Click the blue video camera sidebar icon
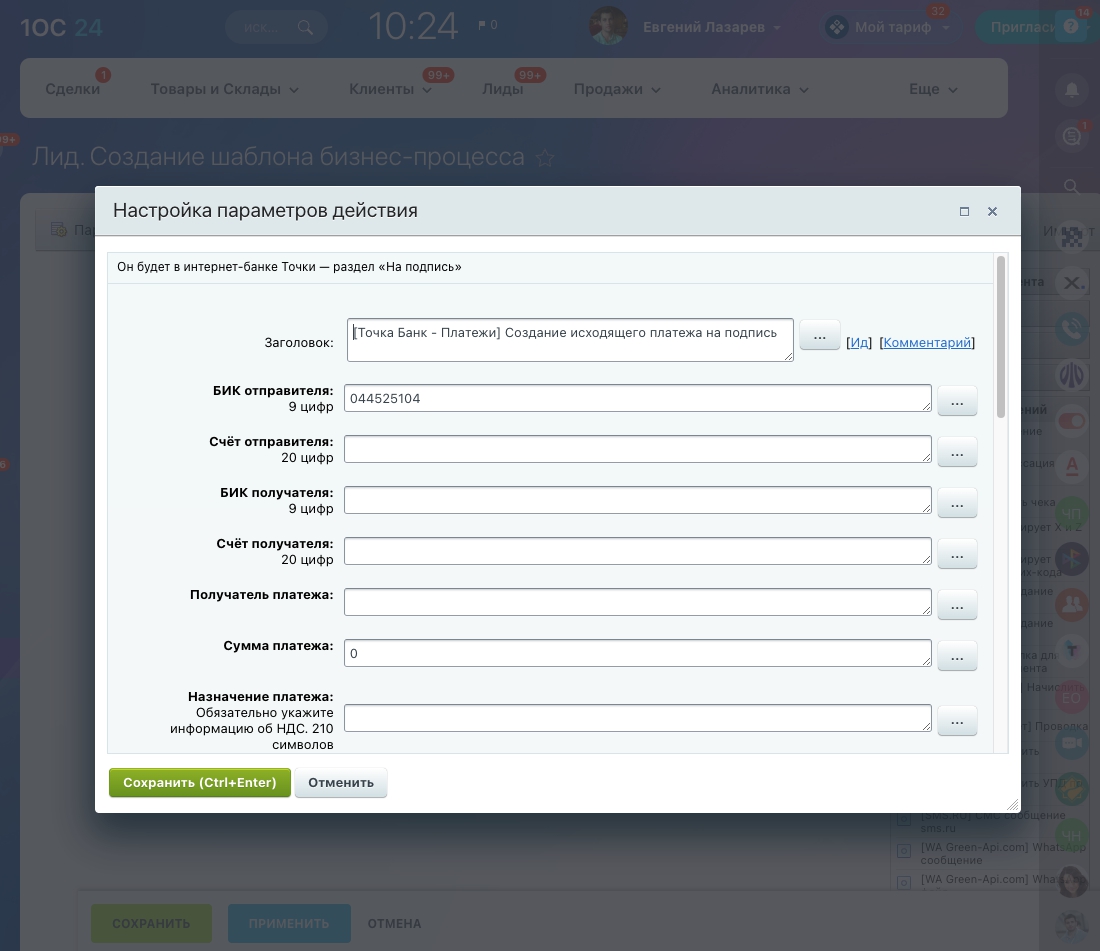Screen dimensions: 1100x951 click(x=1072, y=744)
